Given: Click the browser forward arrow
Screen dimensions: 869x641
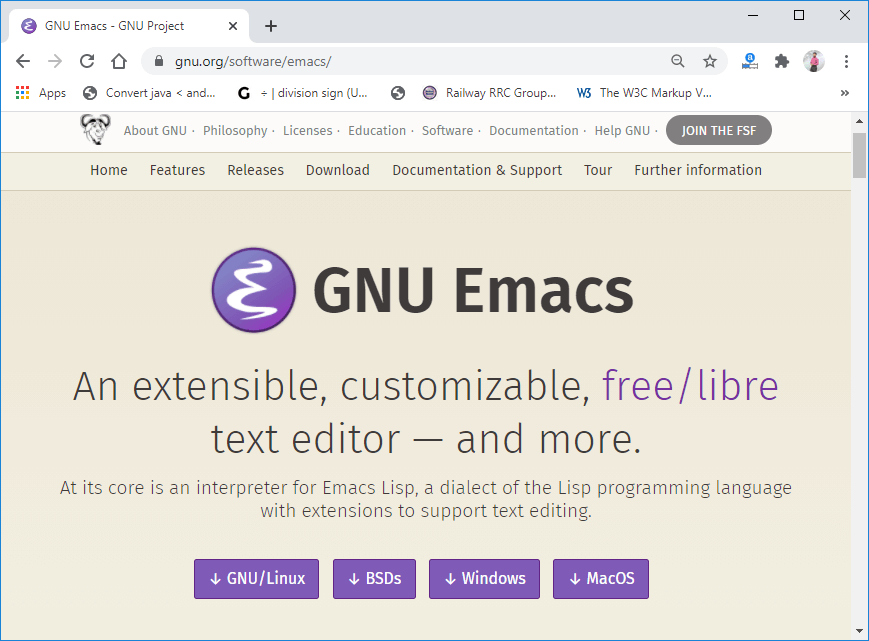Looking at the screenshot, I should click(x=55, y=61).
